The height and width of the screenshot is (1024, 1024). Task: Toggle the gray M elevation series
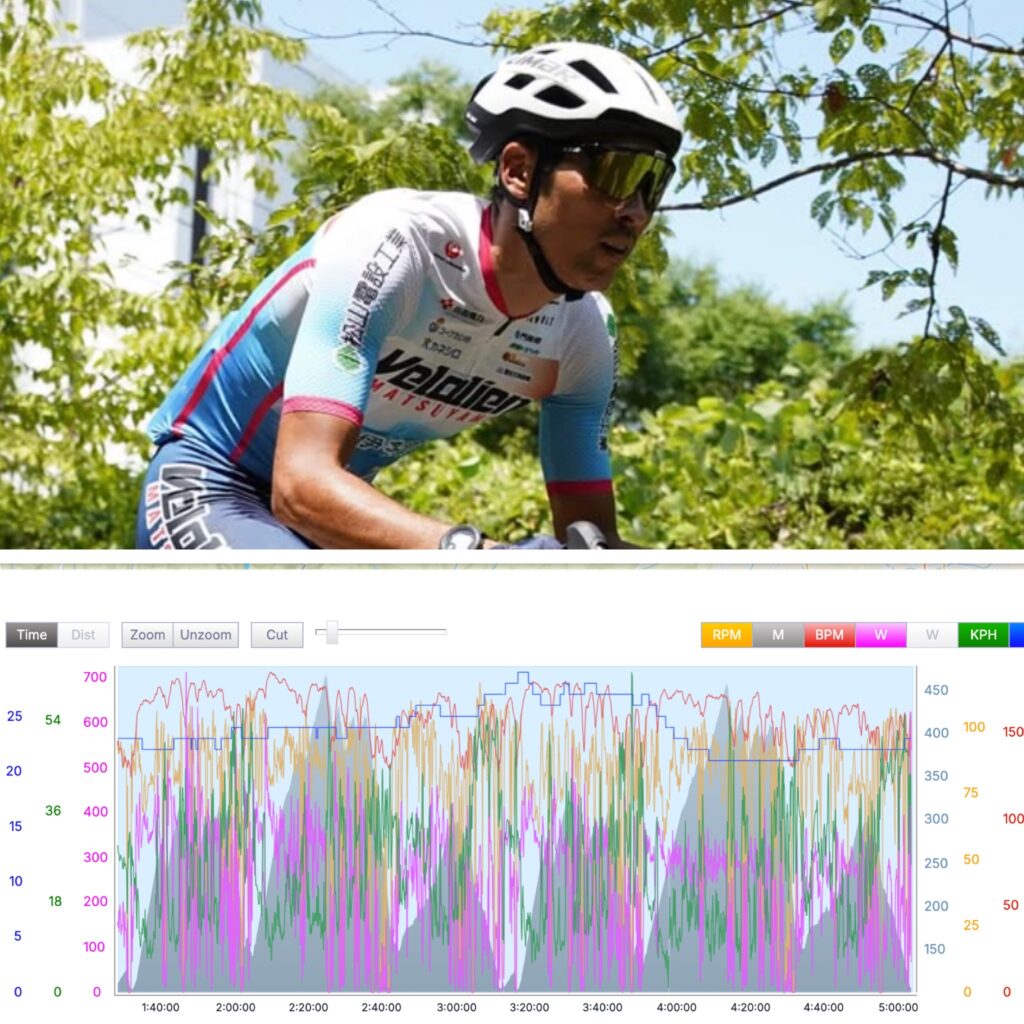778,635
